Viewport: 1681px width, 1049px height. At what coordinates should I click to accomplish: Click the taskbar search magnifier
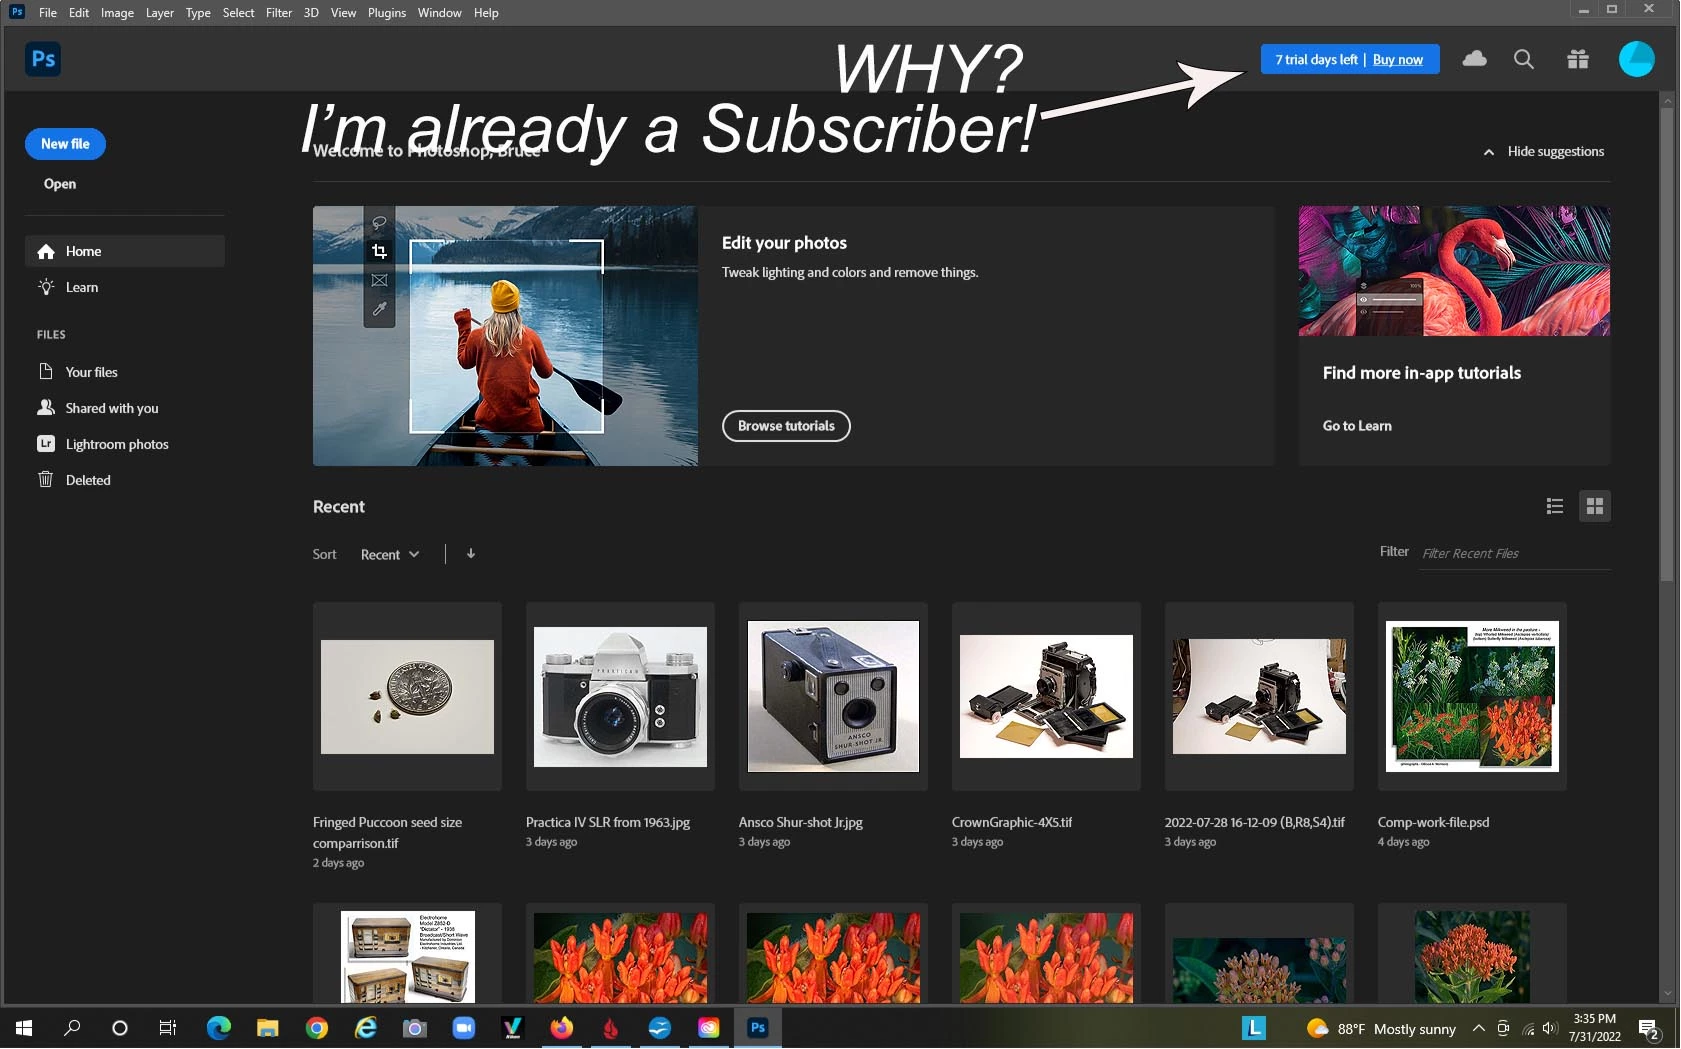pos(72,1028)
